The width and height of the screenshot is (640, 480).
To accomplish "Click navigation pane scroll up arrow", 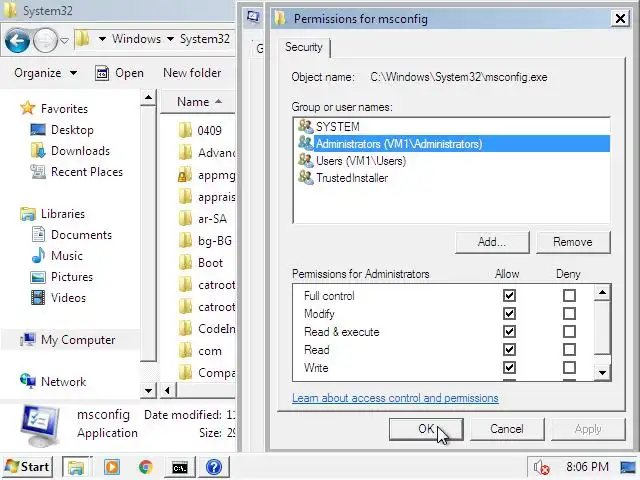I will [x=148, y=98].
